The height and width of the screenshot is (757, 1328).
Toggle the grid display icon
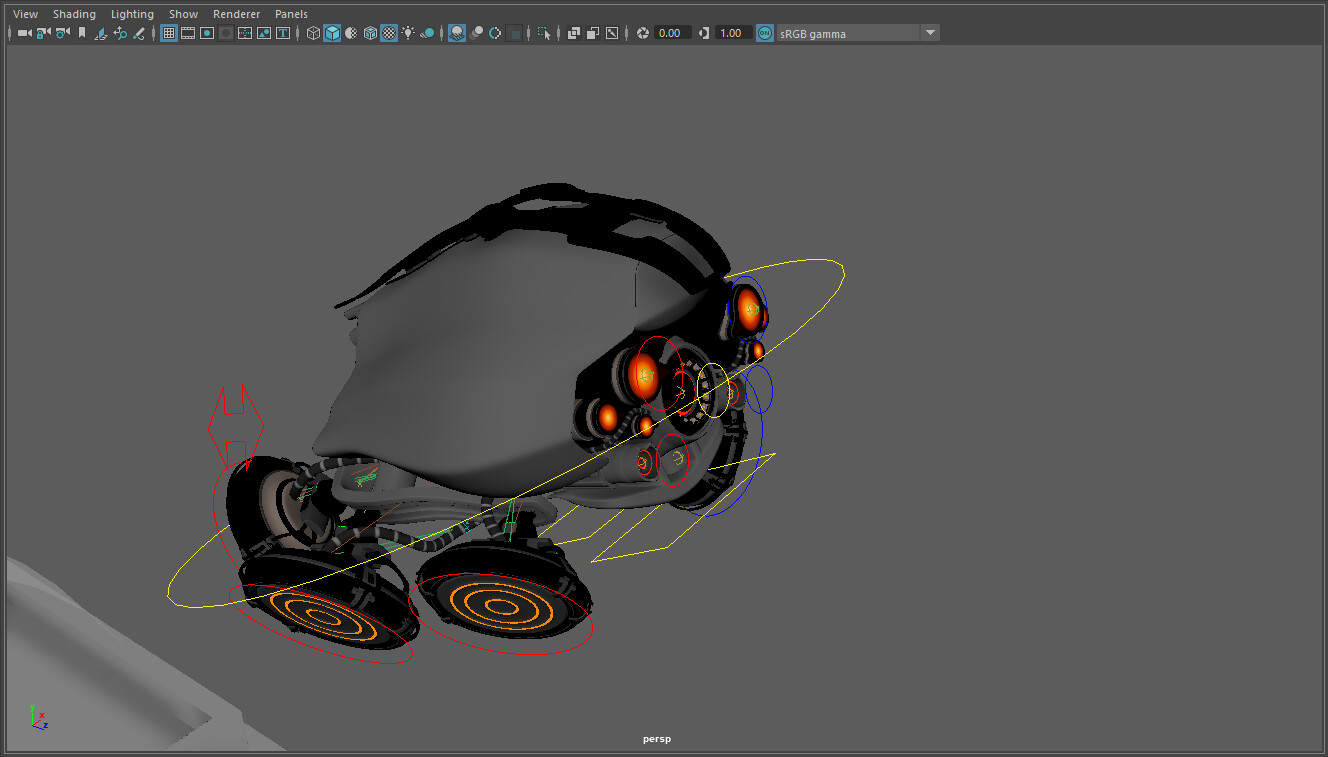[168, 32]
